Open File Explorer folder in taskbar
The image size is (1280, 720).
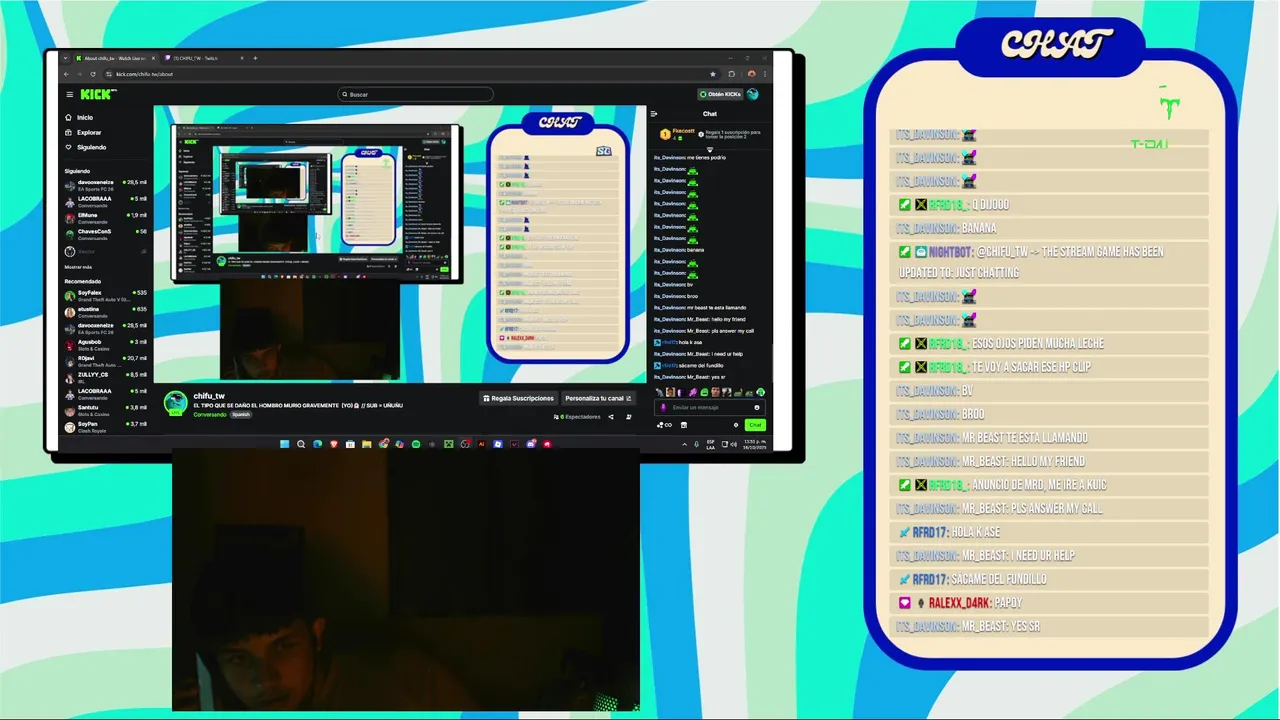[x=367, y=444]
